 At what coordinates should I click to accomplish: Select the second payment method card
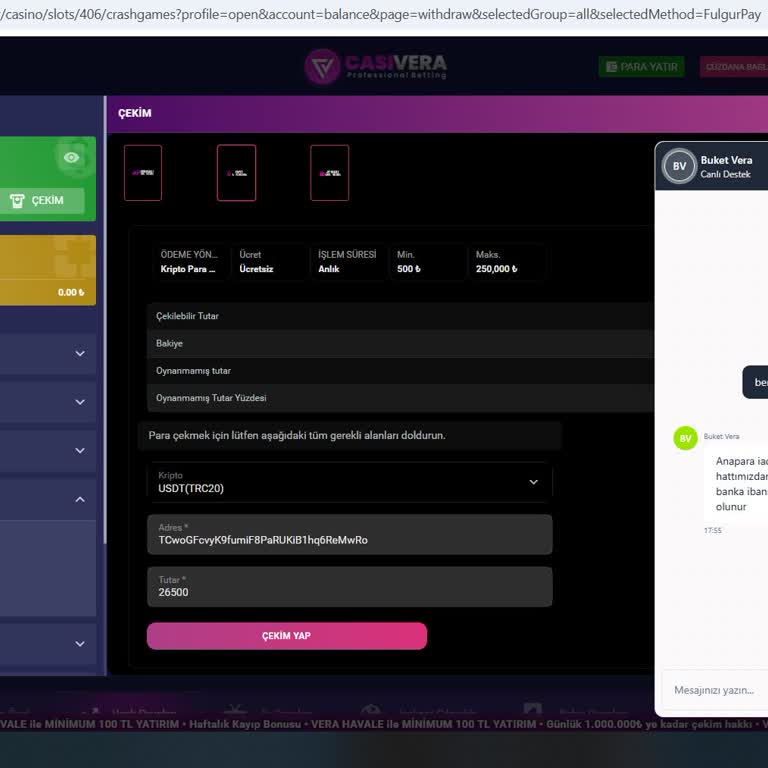click(236, 173)
